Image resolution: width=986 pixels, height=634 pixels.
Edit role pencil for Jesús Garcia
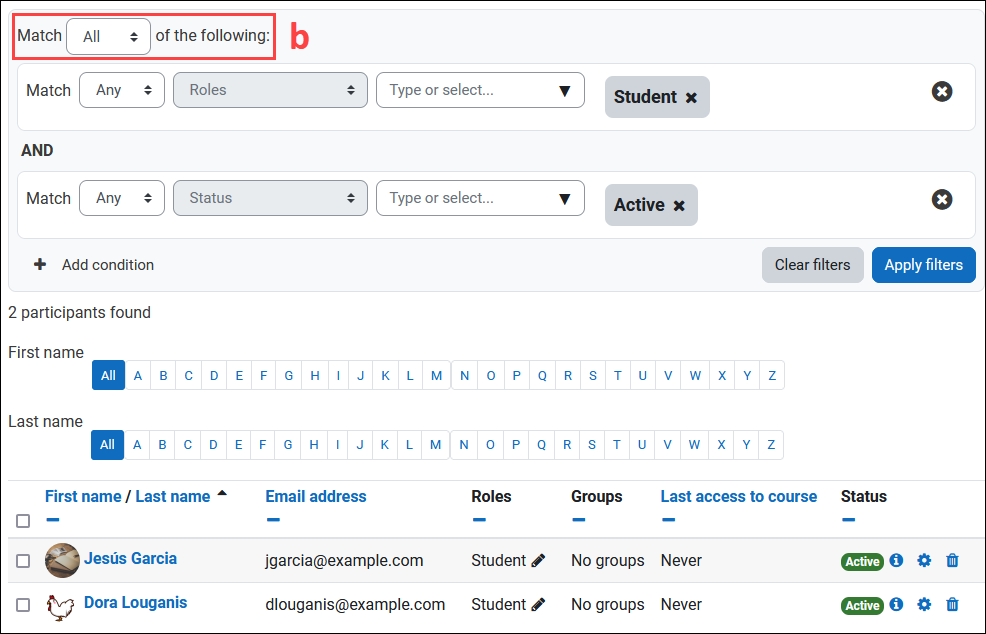point(538,560)
